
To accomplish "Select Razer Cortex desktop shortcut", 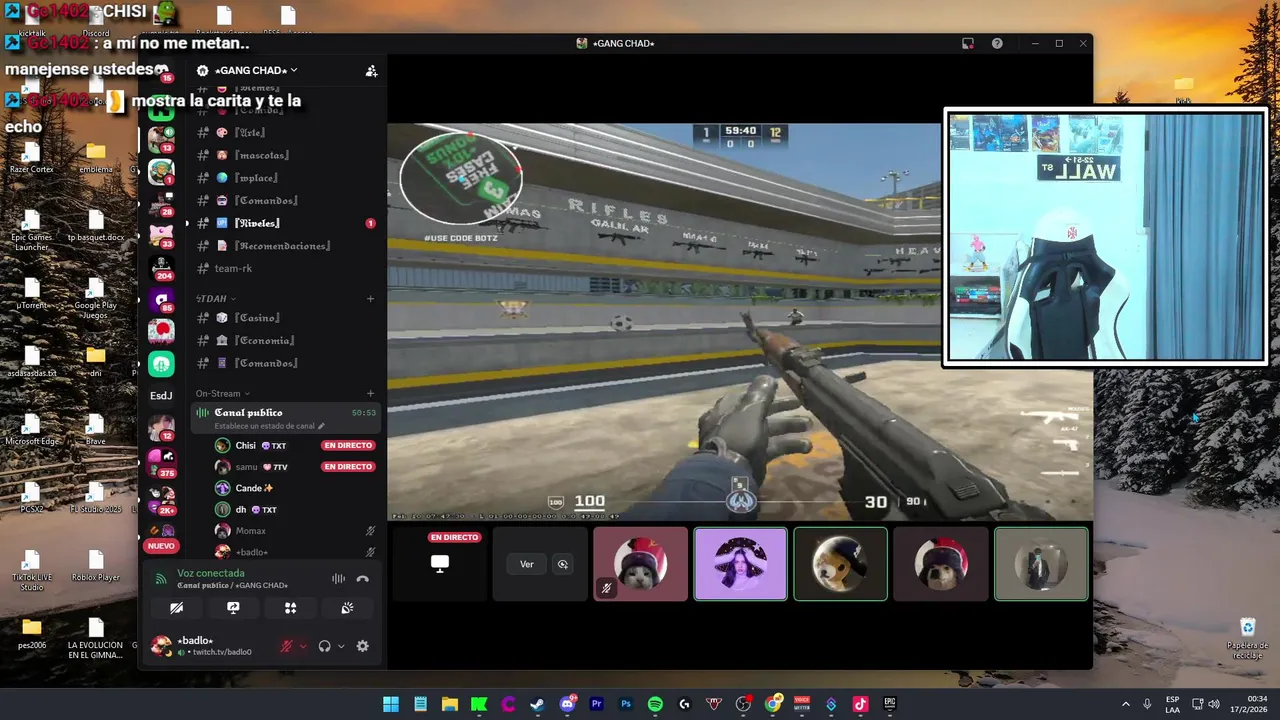I will click(x=32, y=157).
